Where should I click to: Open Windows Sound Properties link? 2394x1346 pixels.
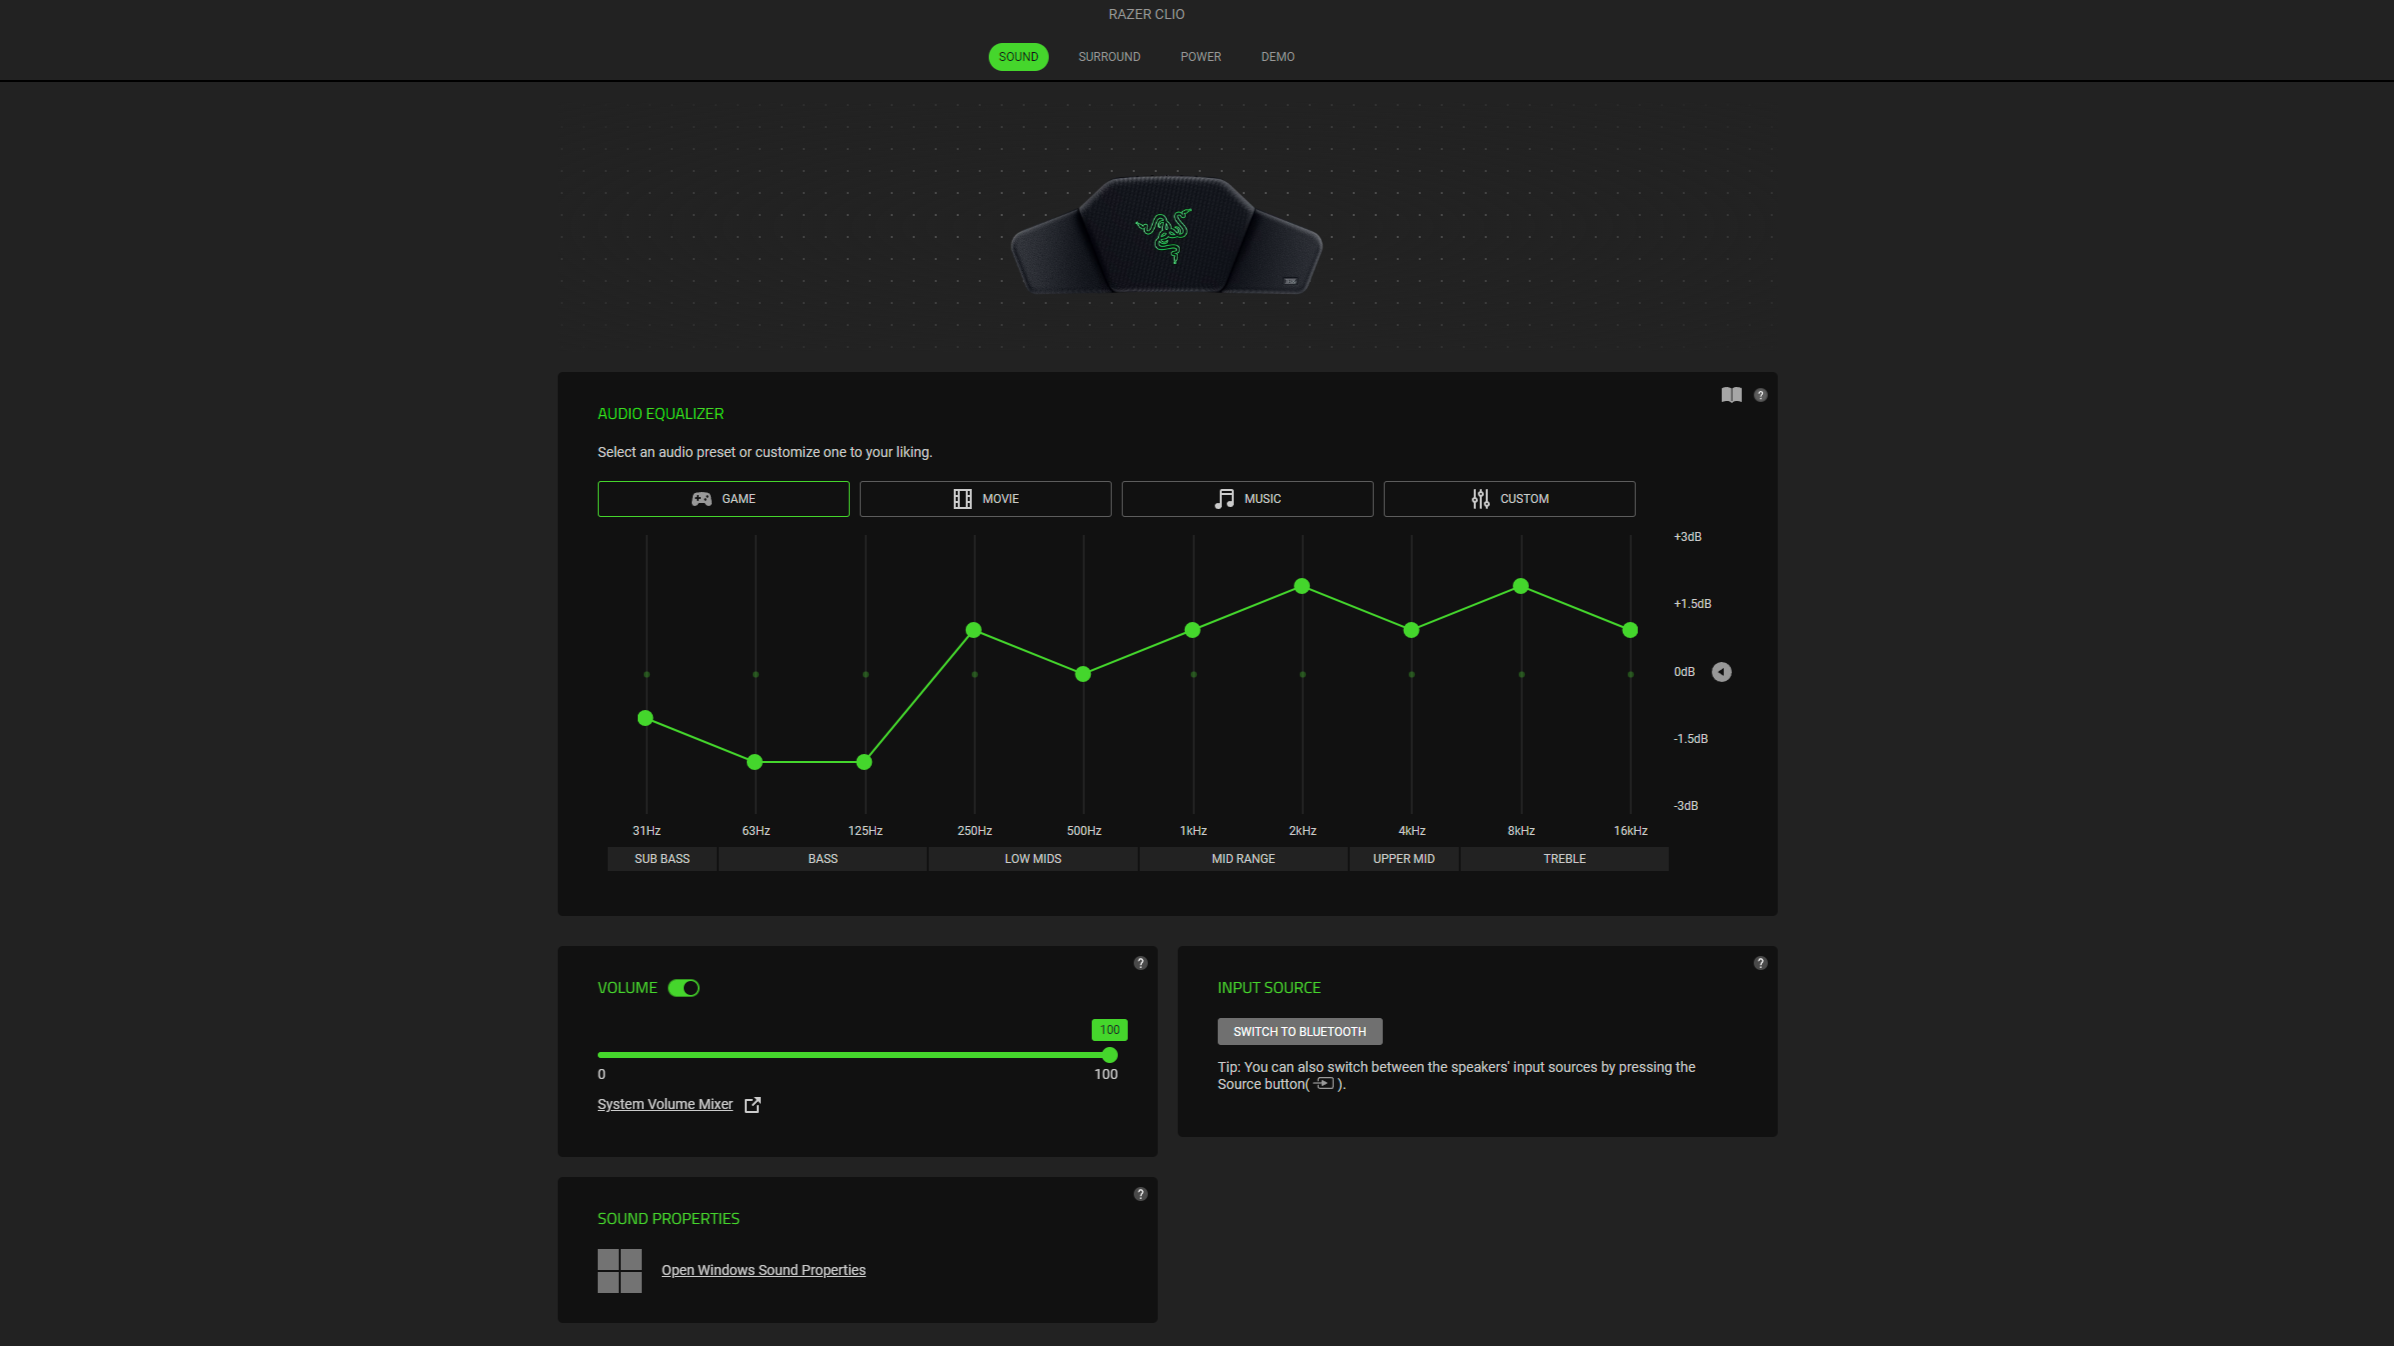tap(763, 1270)
